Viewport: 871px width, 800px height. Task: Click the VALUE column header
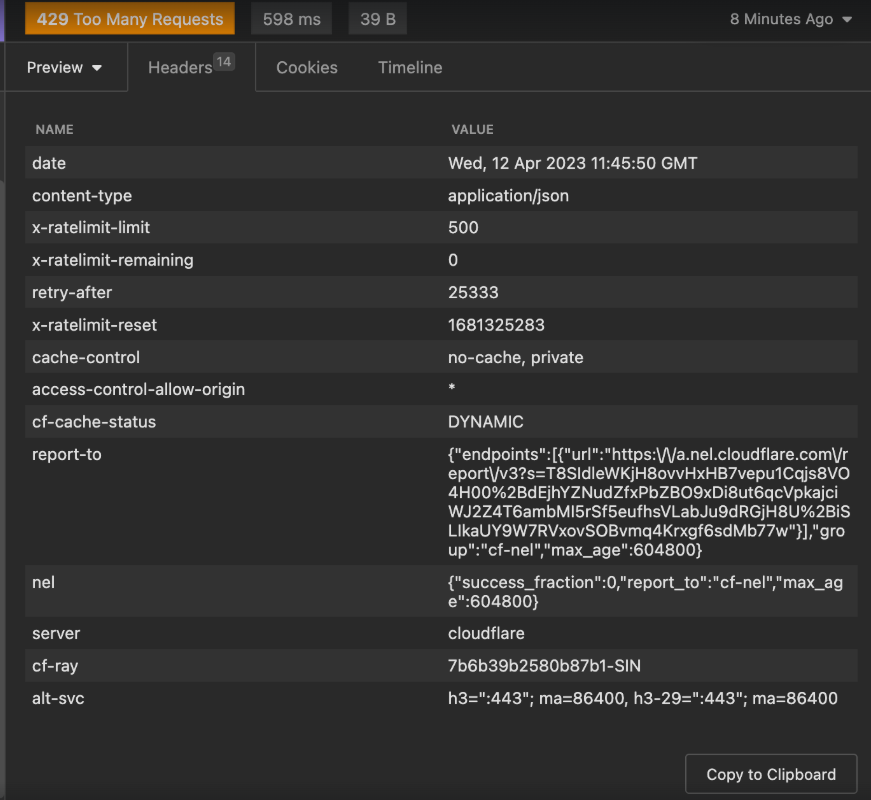click(x=472, y=129)
